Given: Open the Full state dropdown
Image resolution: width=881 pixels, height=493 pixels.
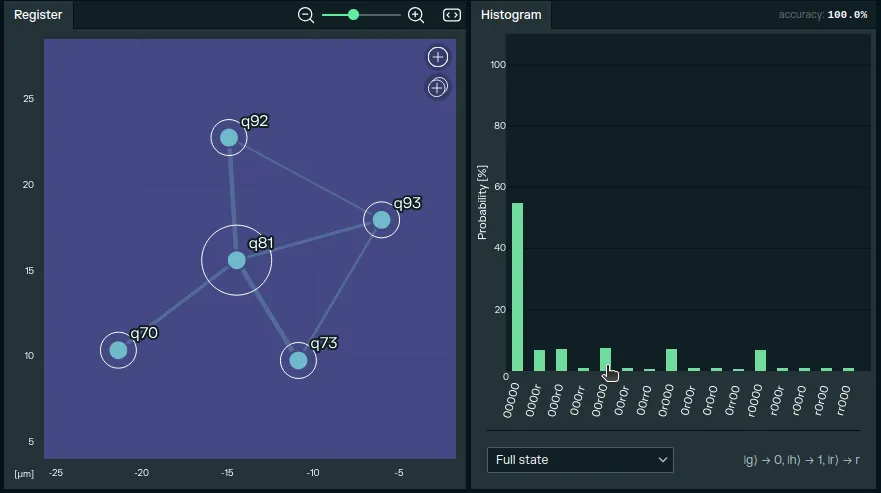Looking at the screenshot, I should click(x=580, y=460).
